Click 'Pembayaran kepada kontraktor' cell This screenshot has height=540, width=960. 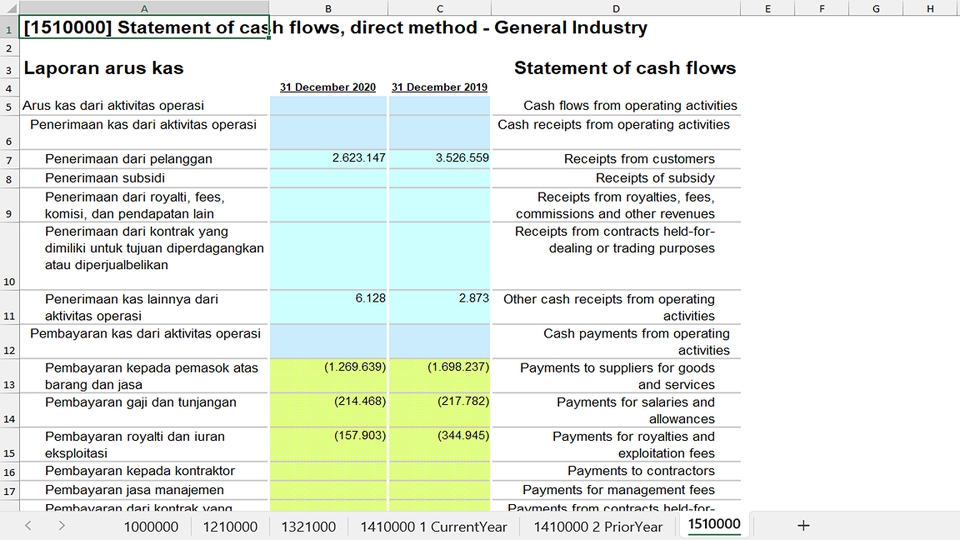tap(144, 471)
